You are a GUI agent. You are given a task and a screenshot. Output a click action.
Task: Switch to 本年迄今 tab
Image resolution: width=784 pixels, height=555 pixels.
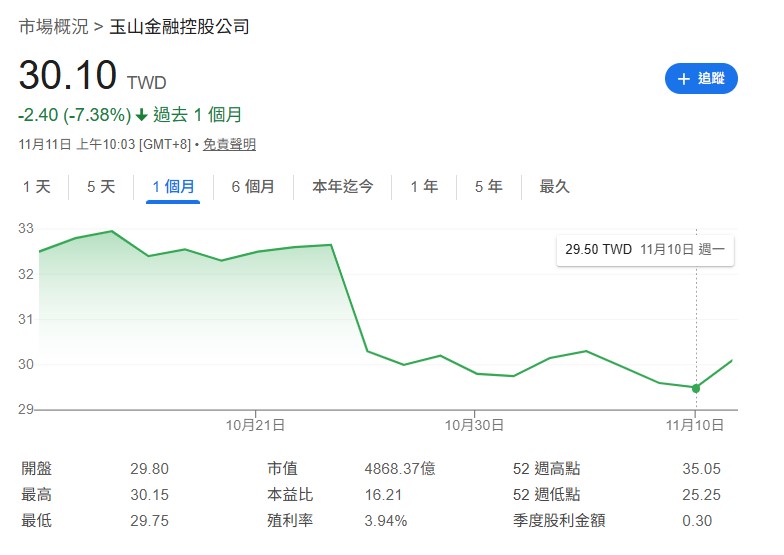[342, 186]
